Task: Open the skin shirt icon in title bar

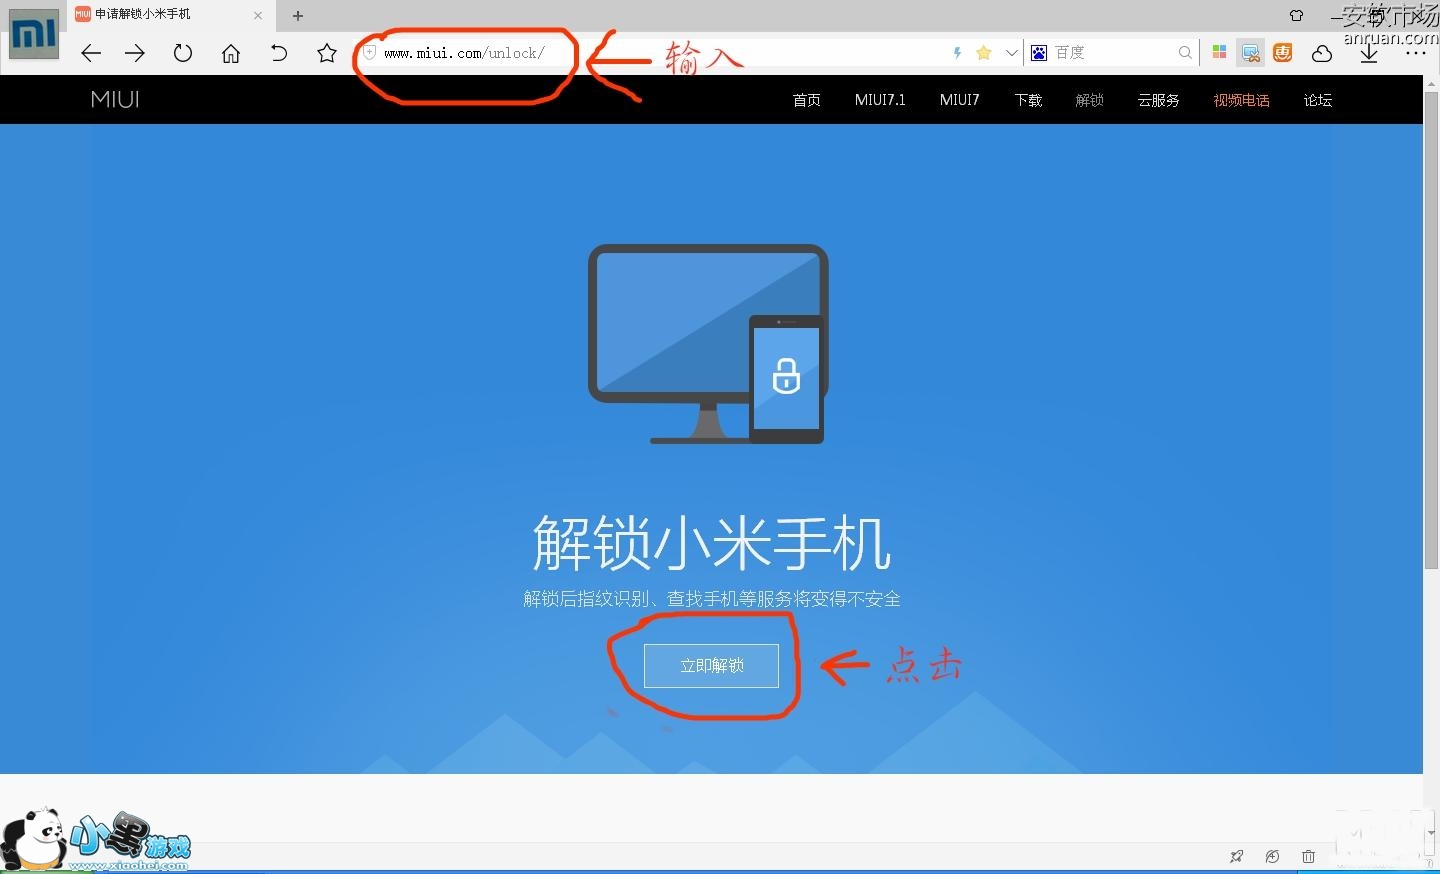Action: pyautogui.click(x=1297, y=15)
